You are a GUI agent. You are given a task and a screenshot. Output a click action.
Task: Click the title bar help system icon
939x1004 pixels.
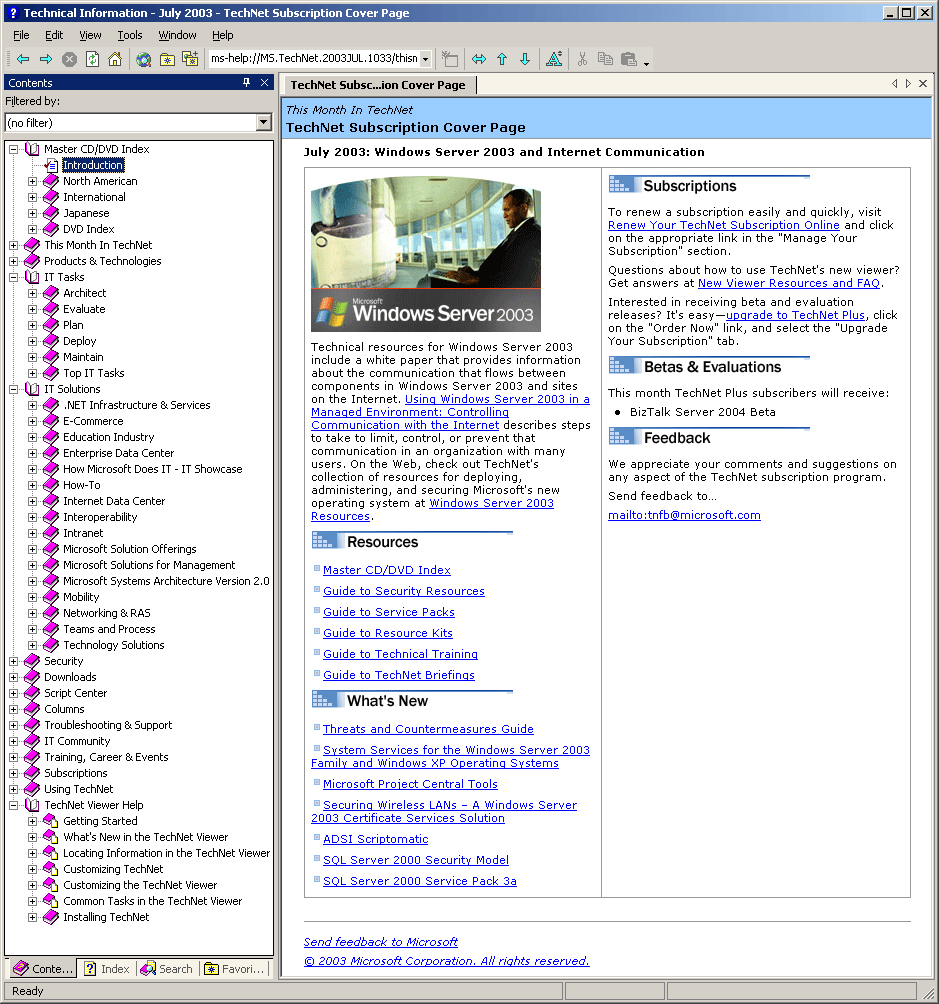(x=13, y=13)
